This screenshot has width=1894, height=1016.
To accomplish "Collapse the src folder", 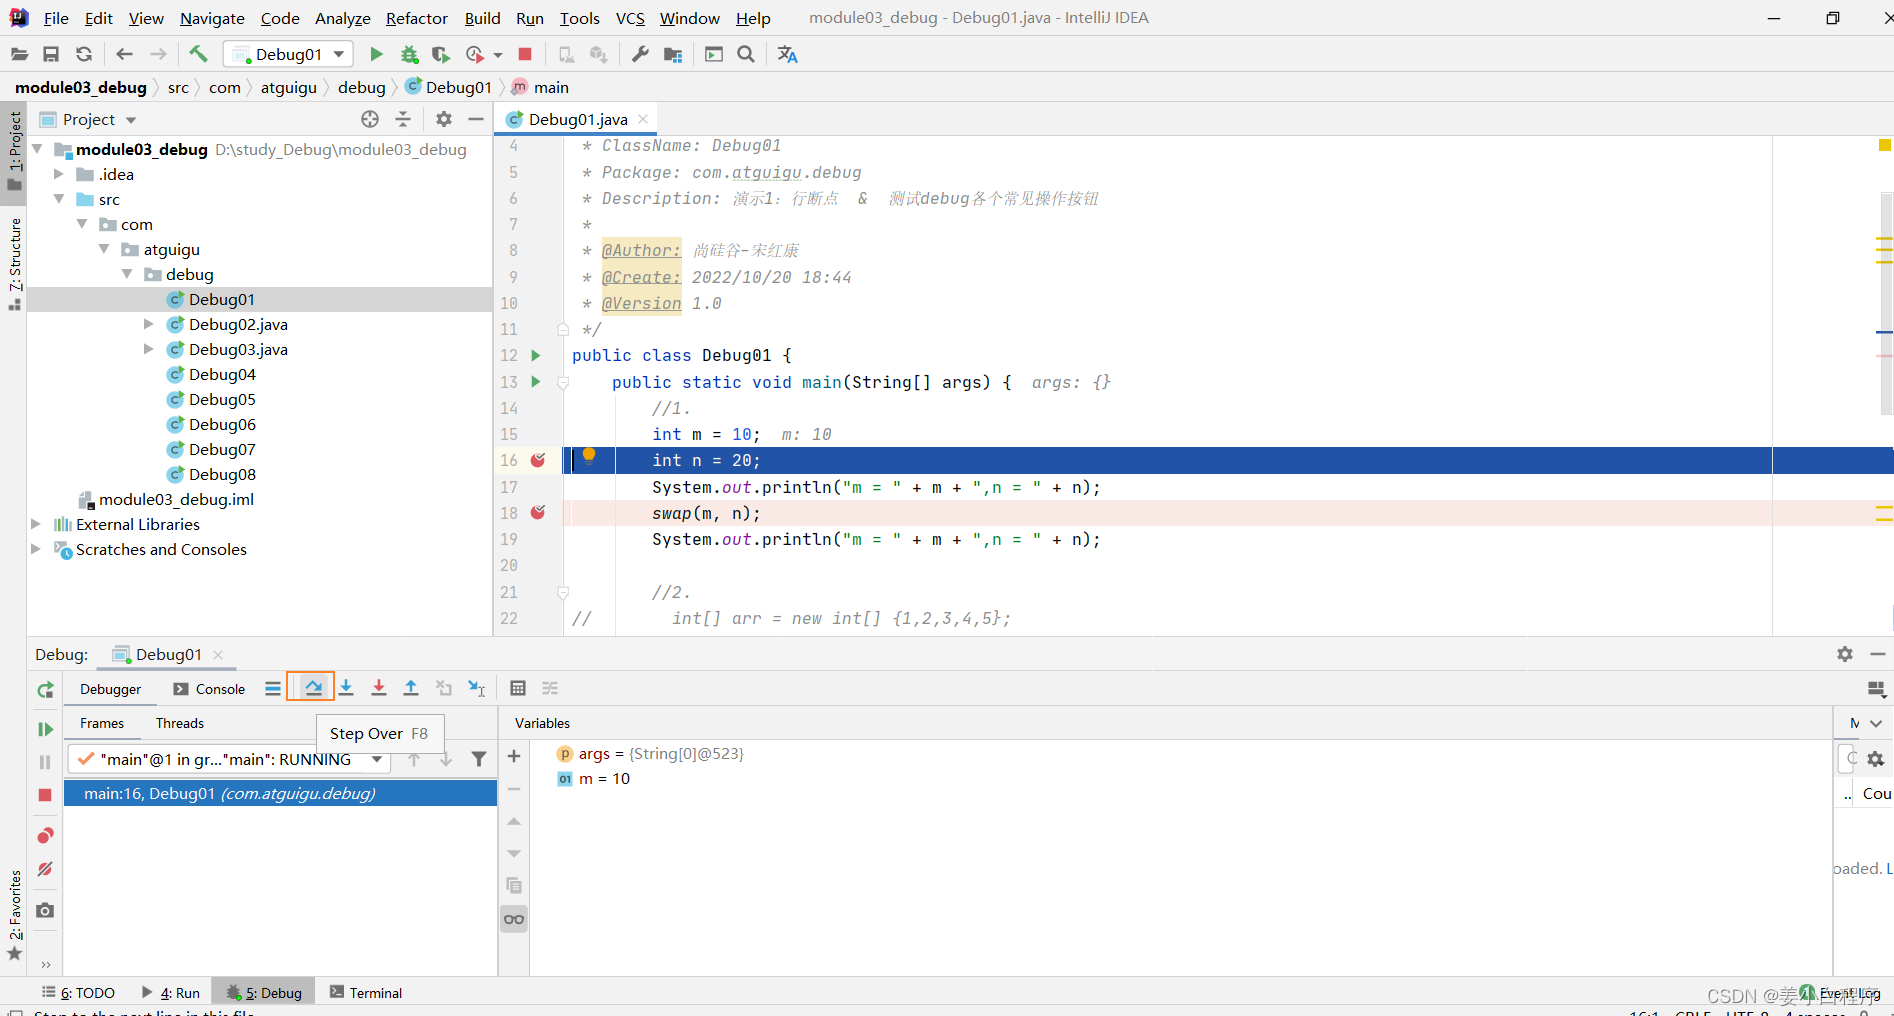I will [59, 199].
